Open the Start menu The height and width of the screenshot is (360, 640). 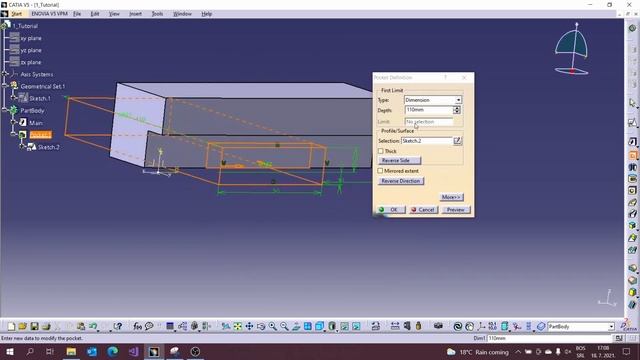(16, 14)
